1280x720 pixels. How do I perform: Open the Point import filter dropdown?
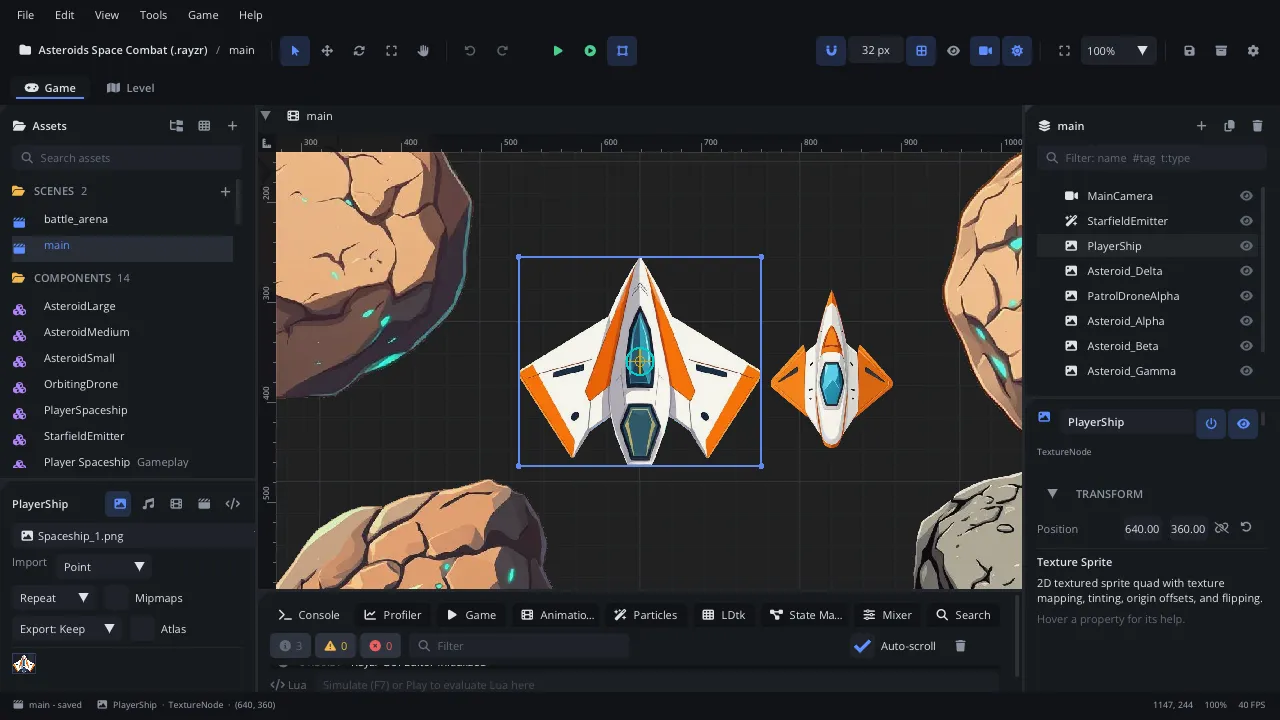[x=104, y=567]
